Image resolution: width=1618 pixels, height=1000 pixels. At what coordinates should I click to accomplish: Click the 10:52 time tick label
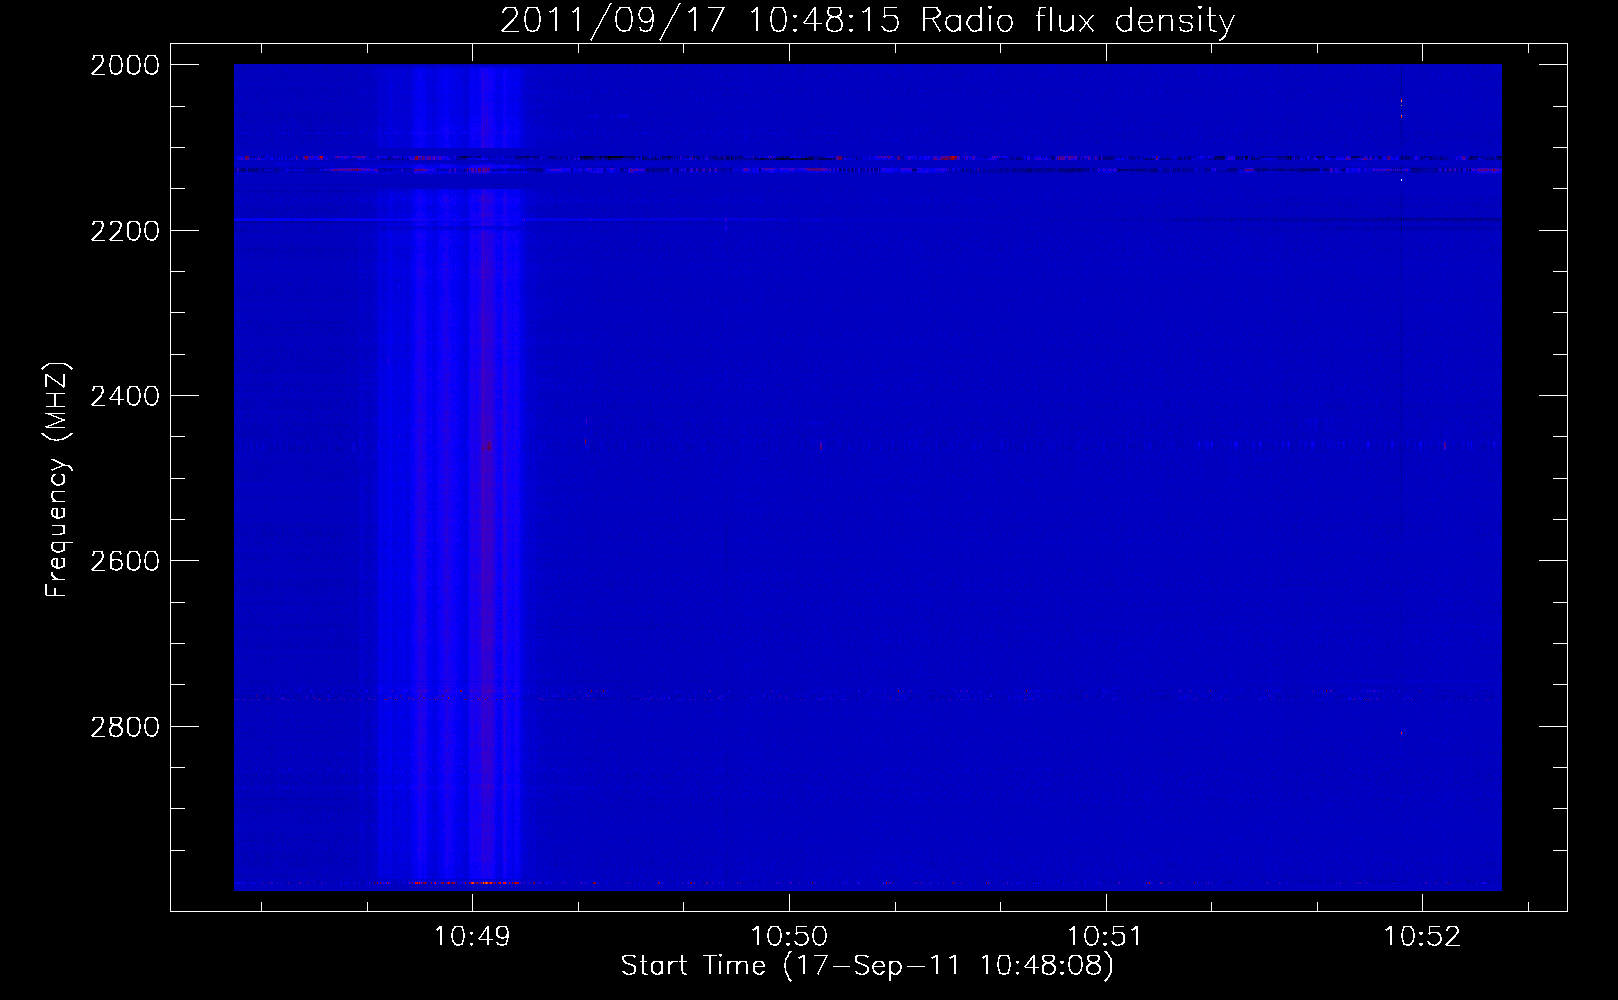point(1421,937)
